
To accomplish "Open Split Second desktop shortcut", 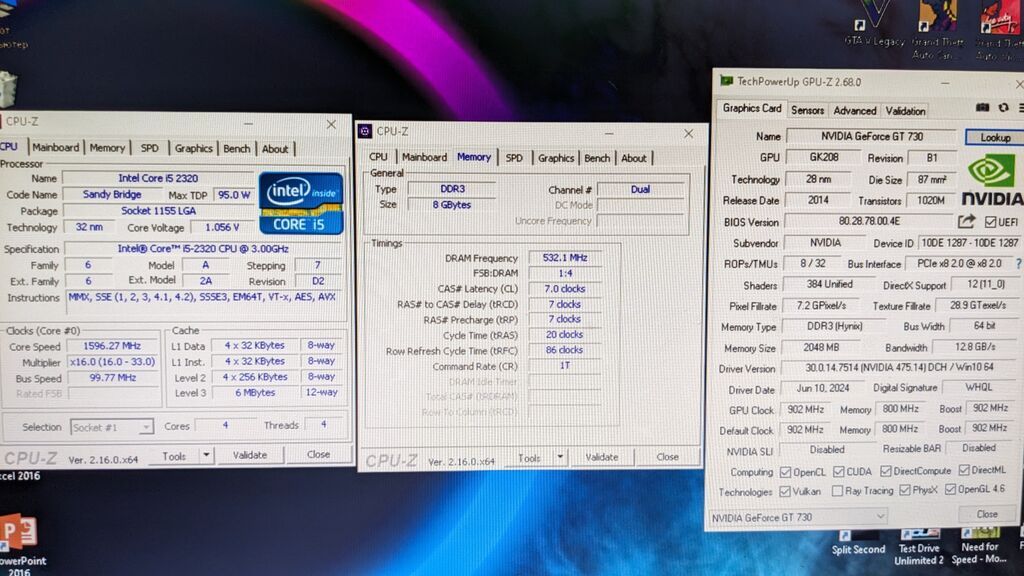I will (x=858, y=543).
